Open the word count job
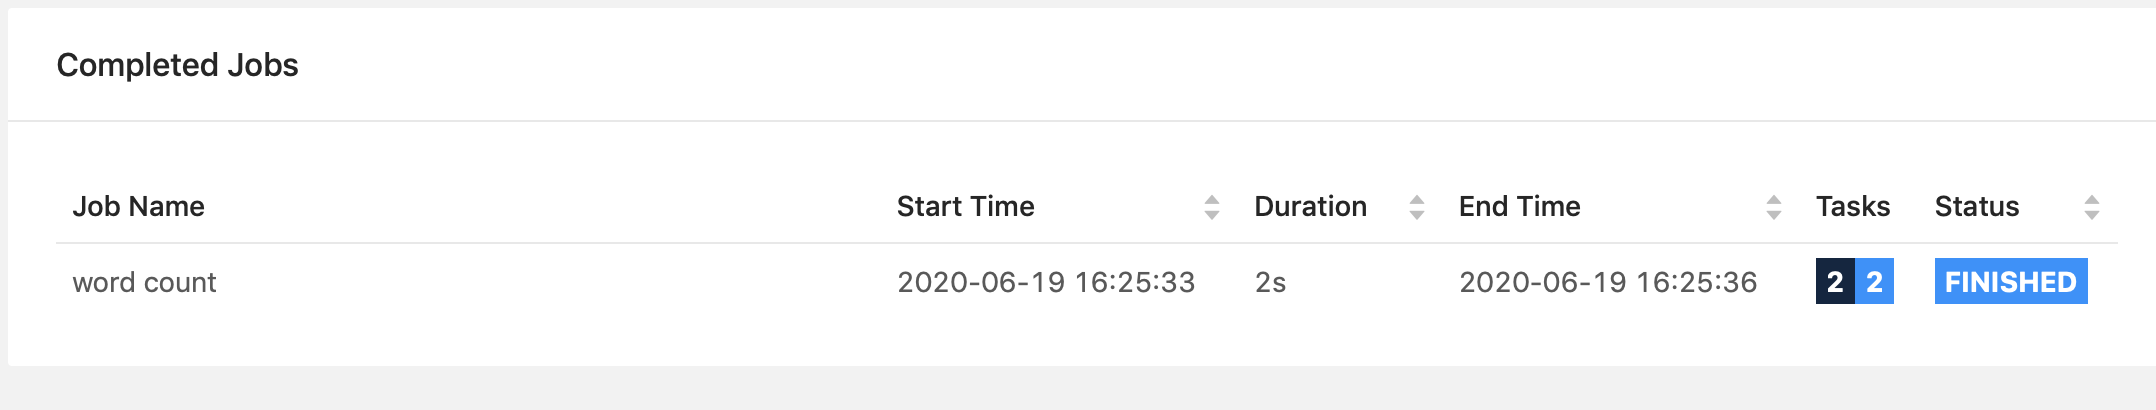The width and height of the screenshot is (2156, 410). pos(144,283)
